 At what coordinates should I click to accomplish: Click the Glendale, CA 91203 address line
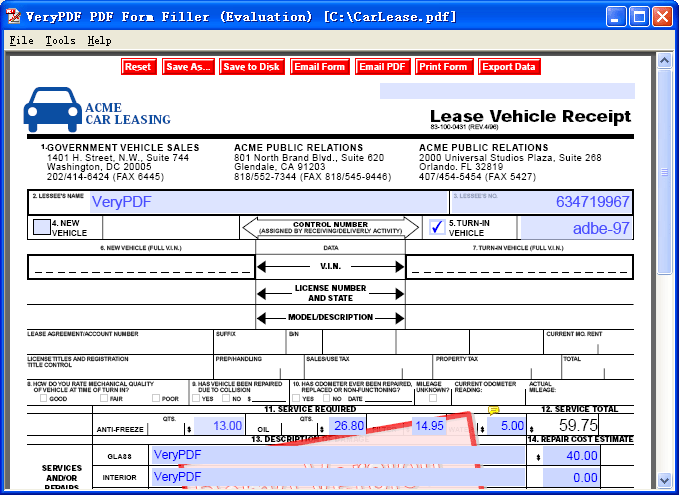[279, 167]
